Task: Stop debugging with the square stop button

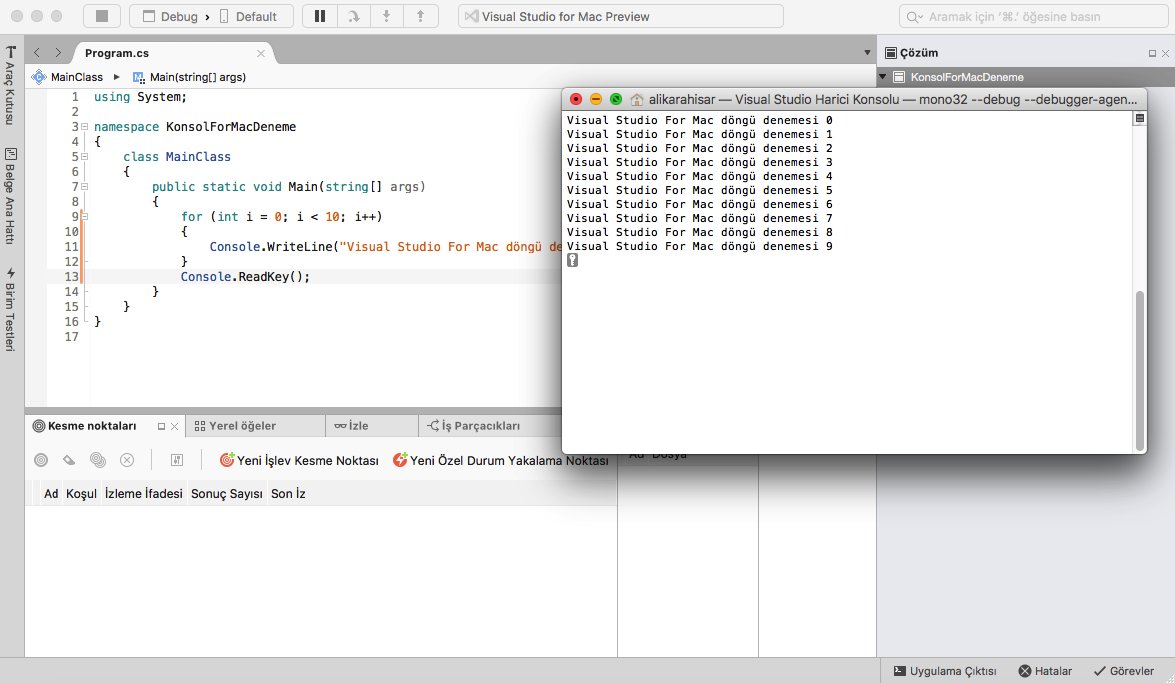Action: pyautogui.click(x=103, y=16)
